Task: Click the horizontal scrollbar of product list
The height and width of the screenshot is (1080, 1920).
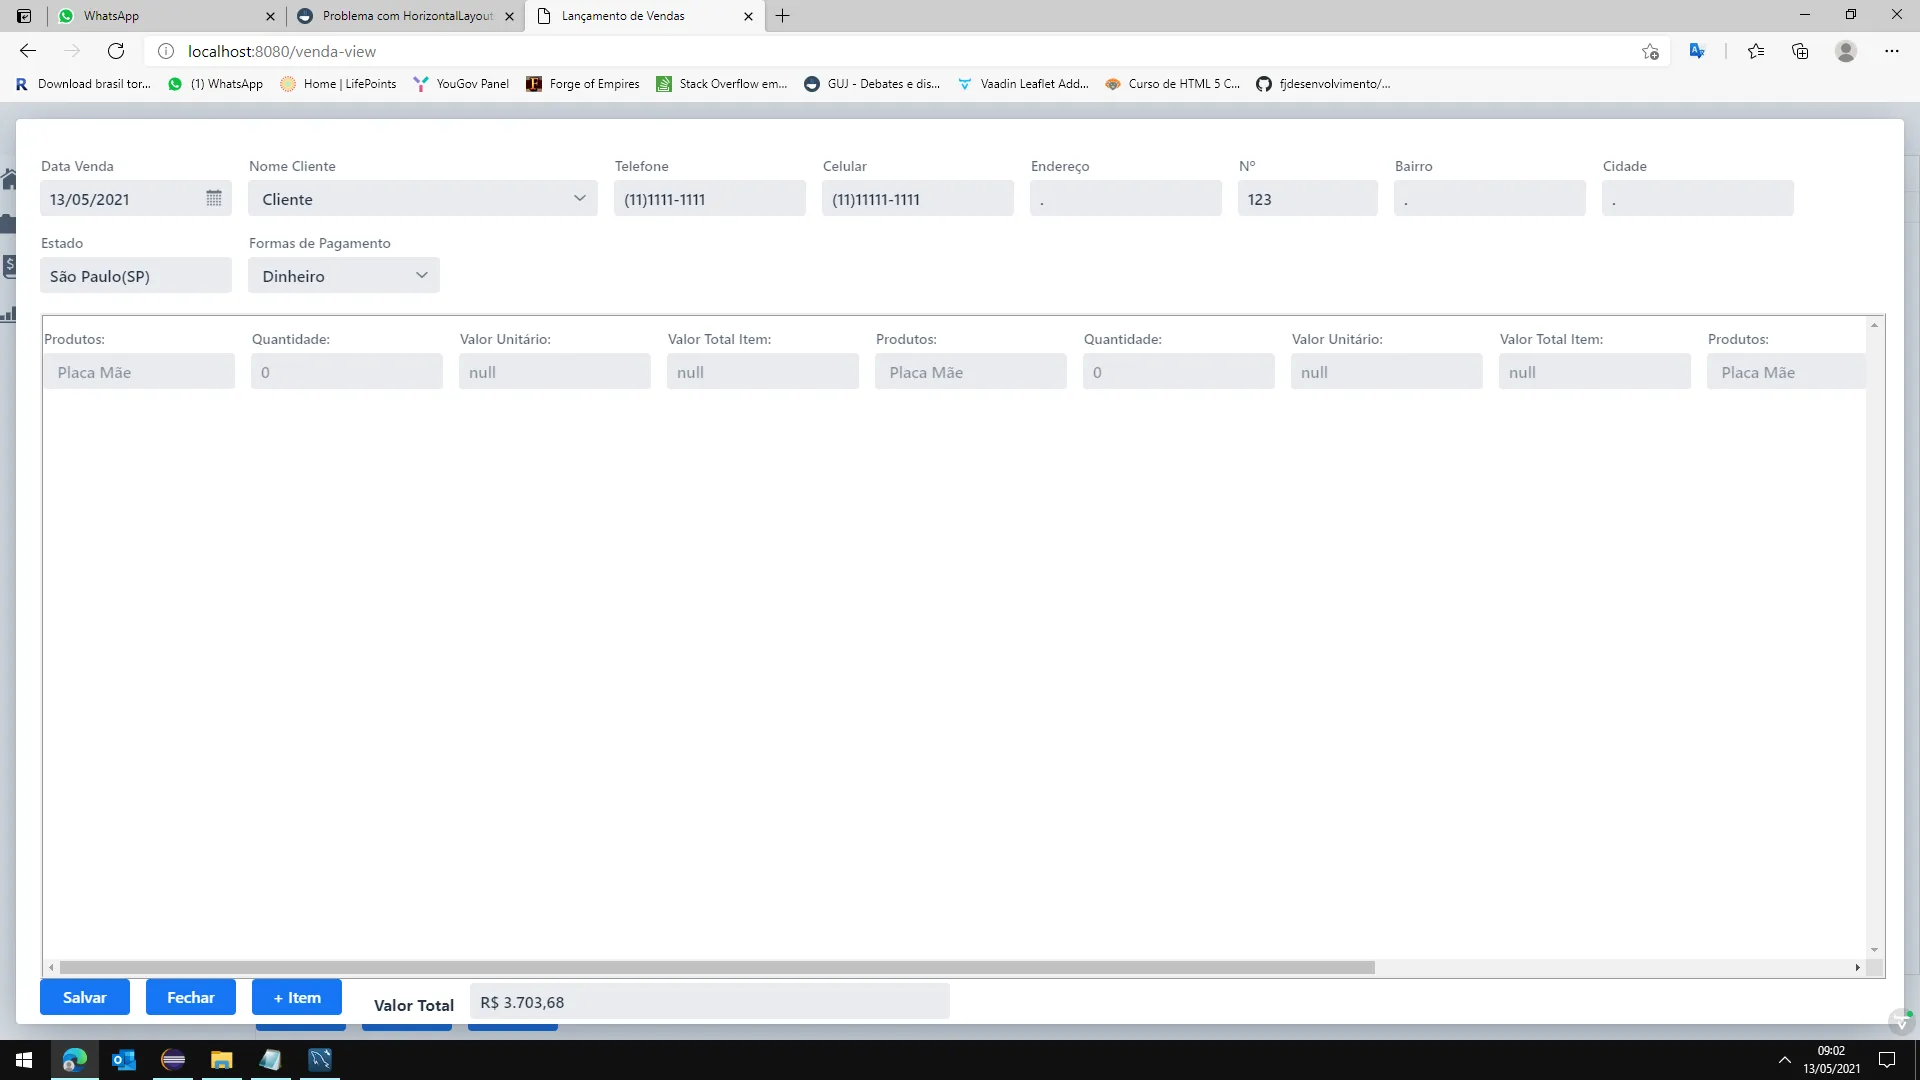Action: tap(717, 967)
